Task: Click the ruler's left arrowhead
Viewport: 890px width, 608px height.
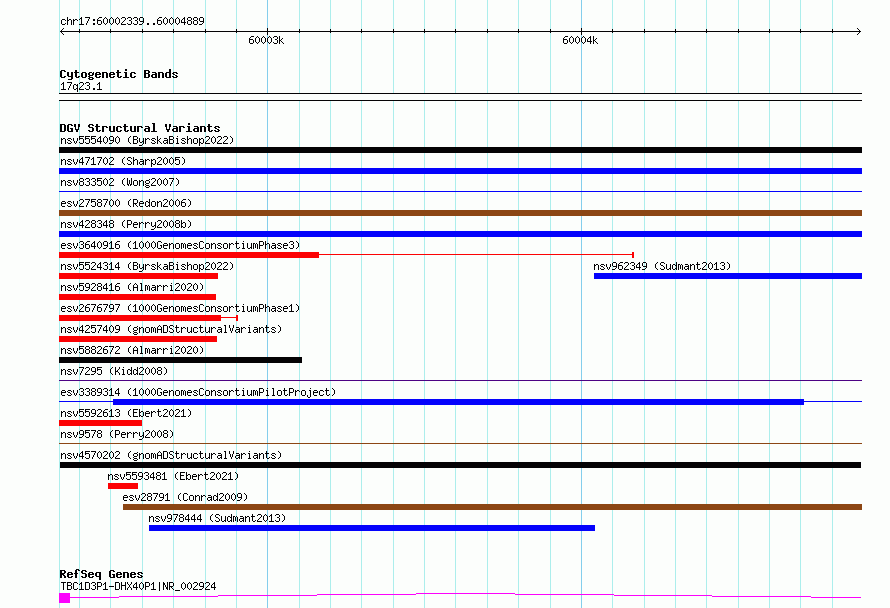Action: pos(62,32)
